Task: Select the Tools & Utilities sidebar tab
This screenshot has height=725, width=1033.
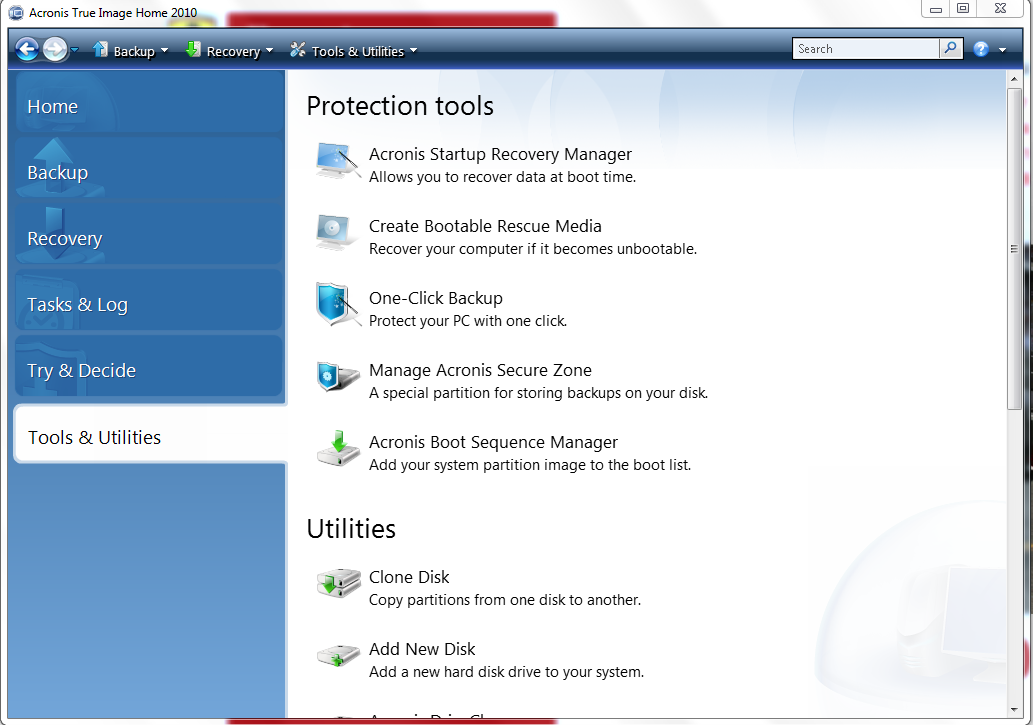Action: 151,434
